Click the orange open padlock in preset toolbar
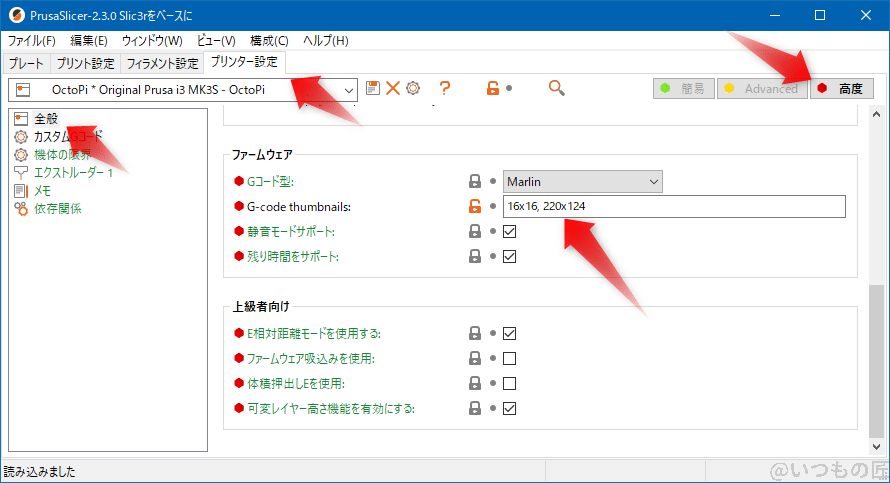 pyautogui.click(x=492, y=89)
